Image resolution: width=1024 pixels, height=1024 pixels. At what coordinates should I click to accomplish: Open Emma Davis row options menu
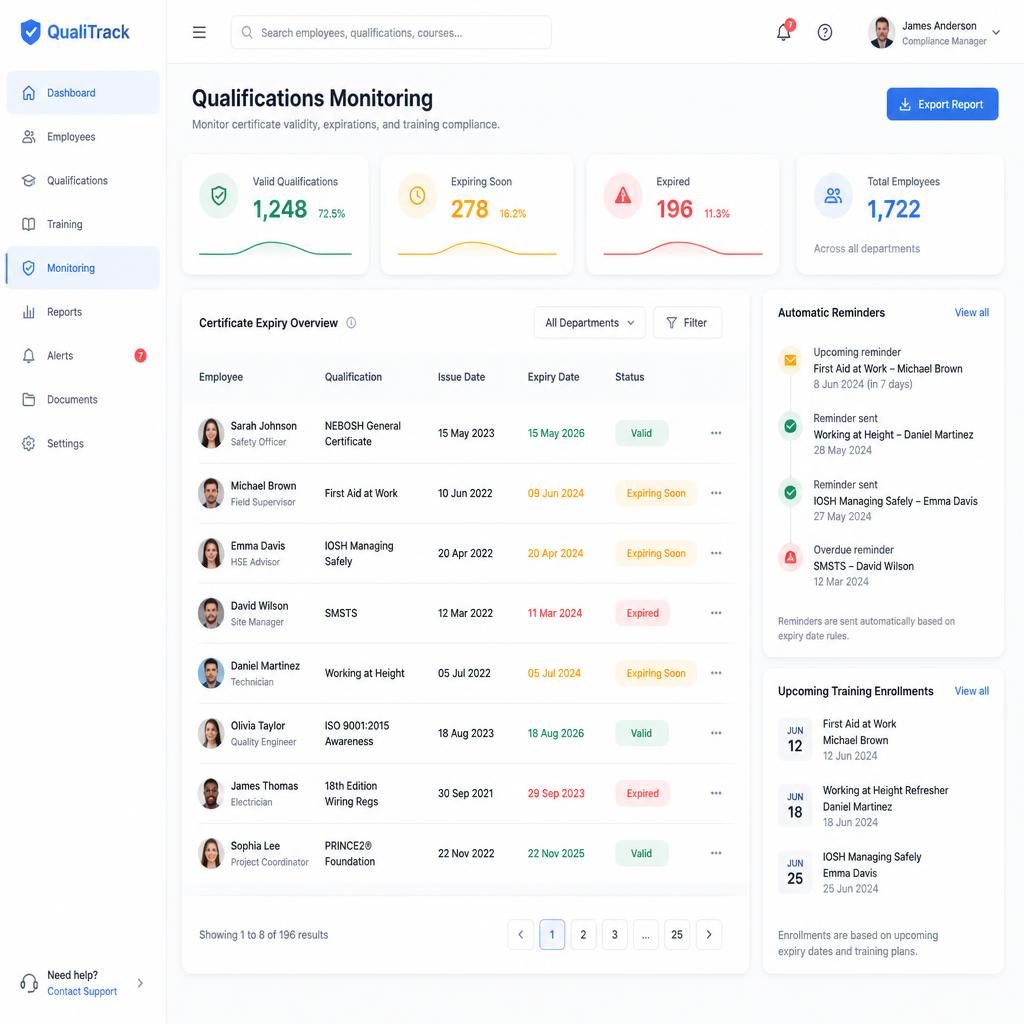[x=716, y=553]
